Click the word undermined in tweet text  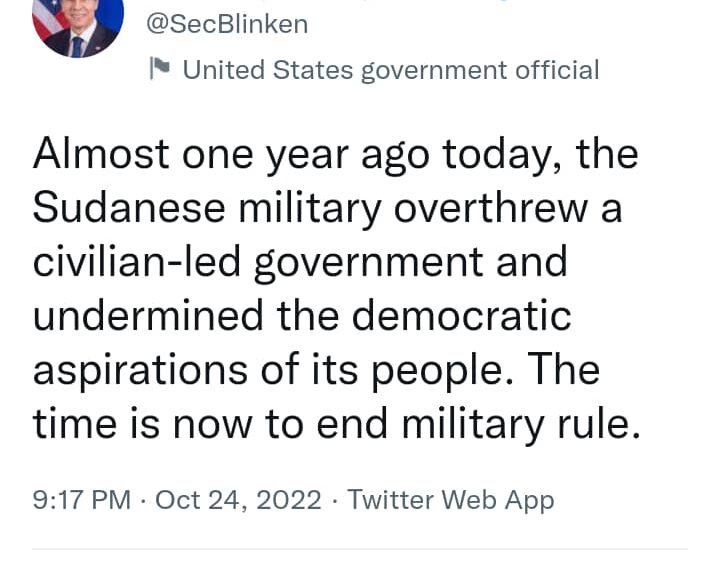pos(148,315)
